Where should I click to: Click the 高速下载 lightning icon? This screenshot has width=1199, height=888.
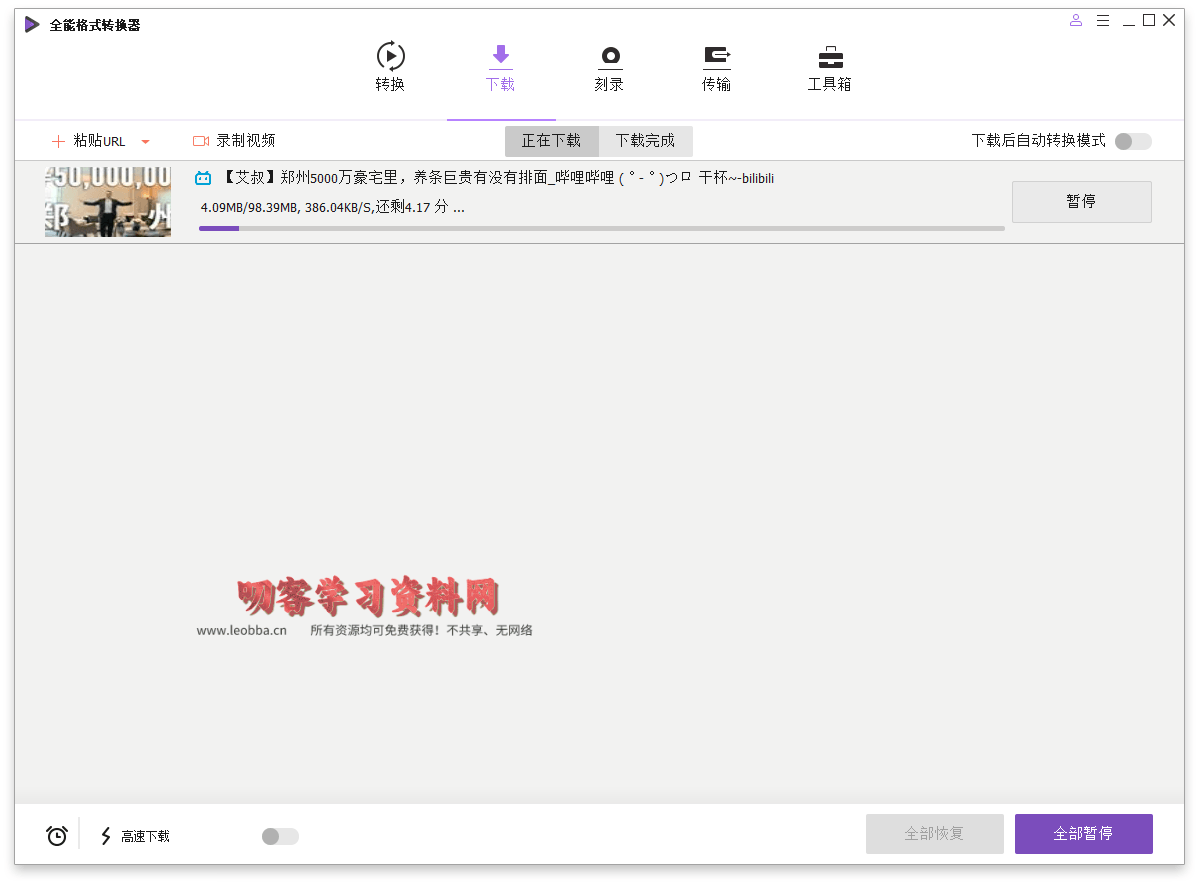point(105,834)
